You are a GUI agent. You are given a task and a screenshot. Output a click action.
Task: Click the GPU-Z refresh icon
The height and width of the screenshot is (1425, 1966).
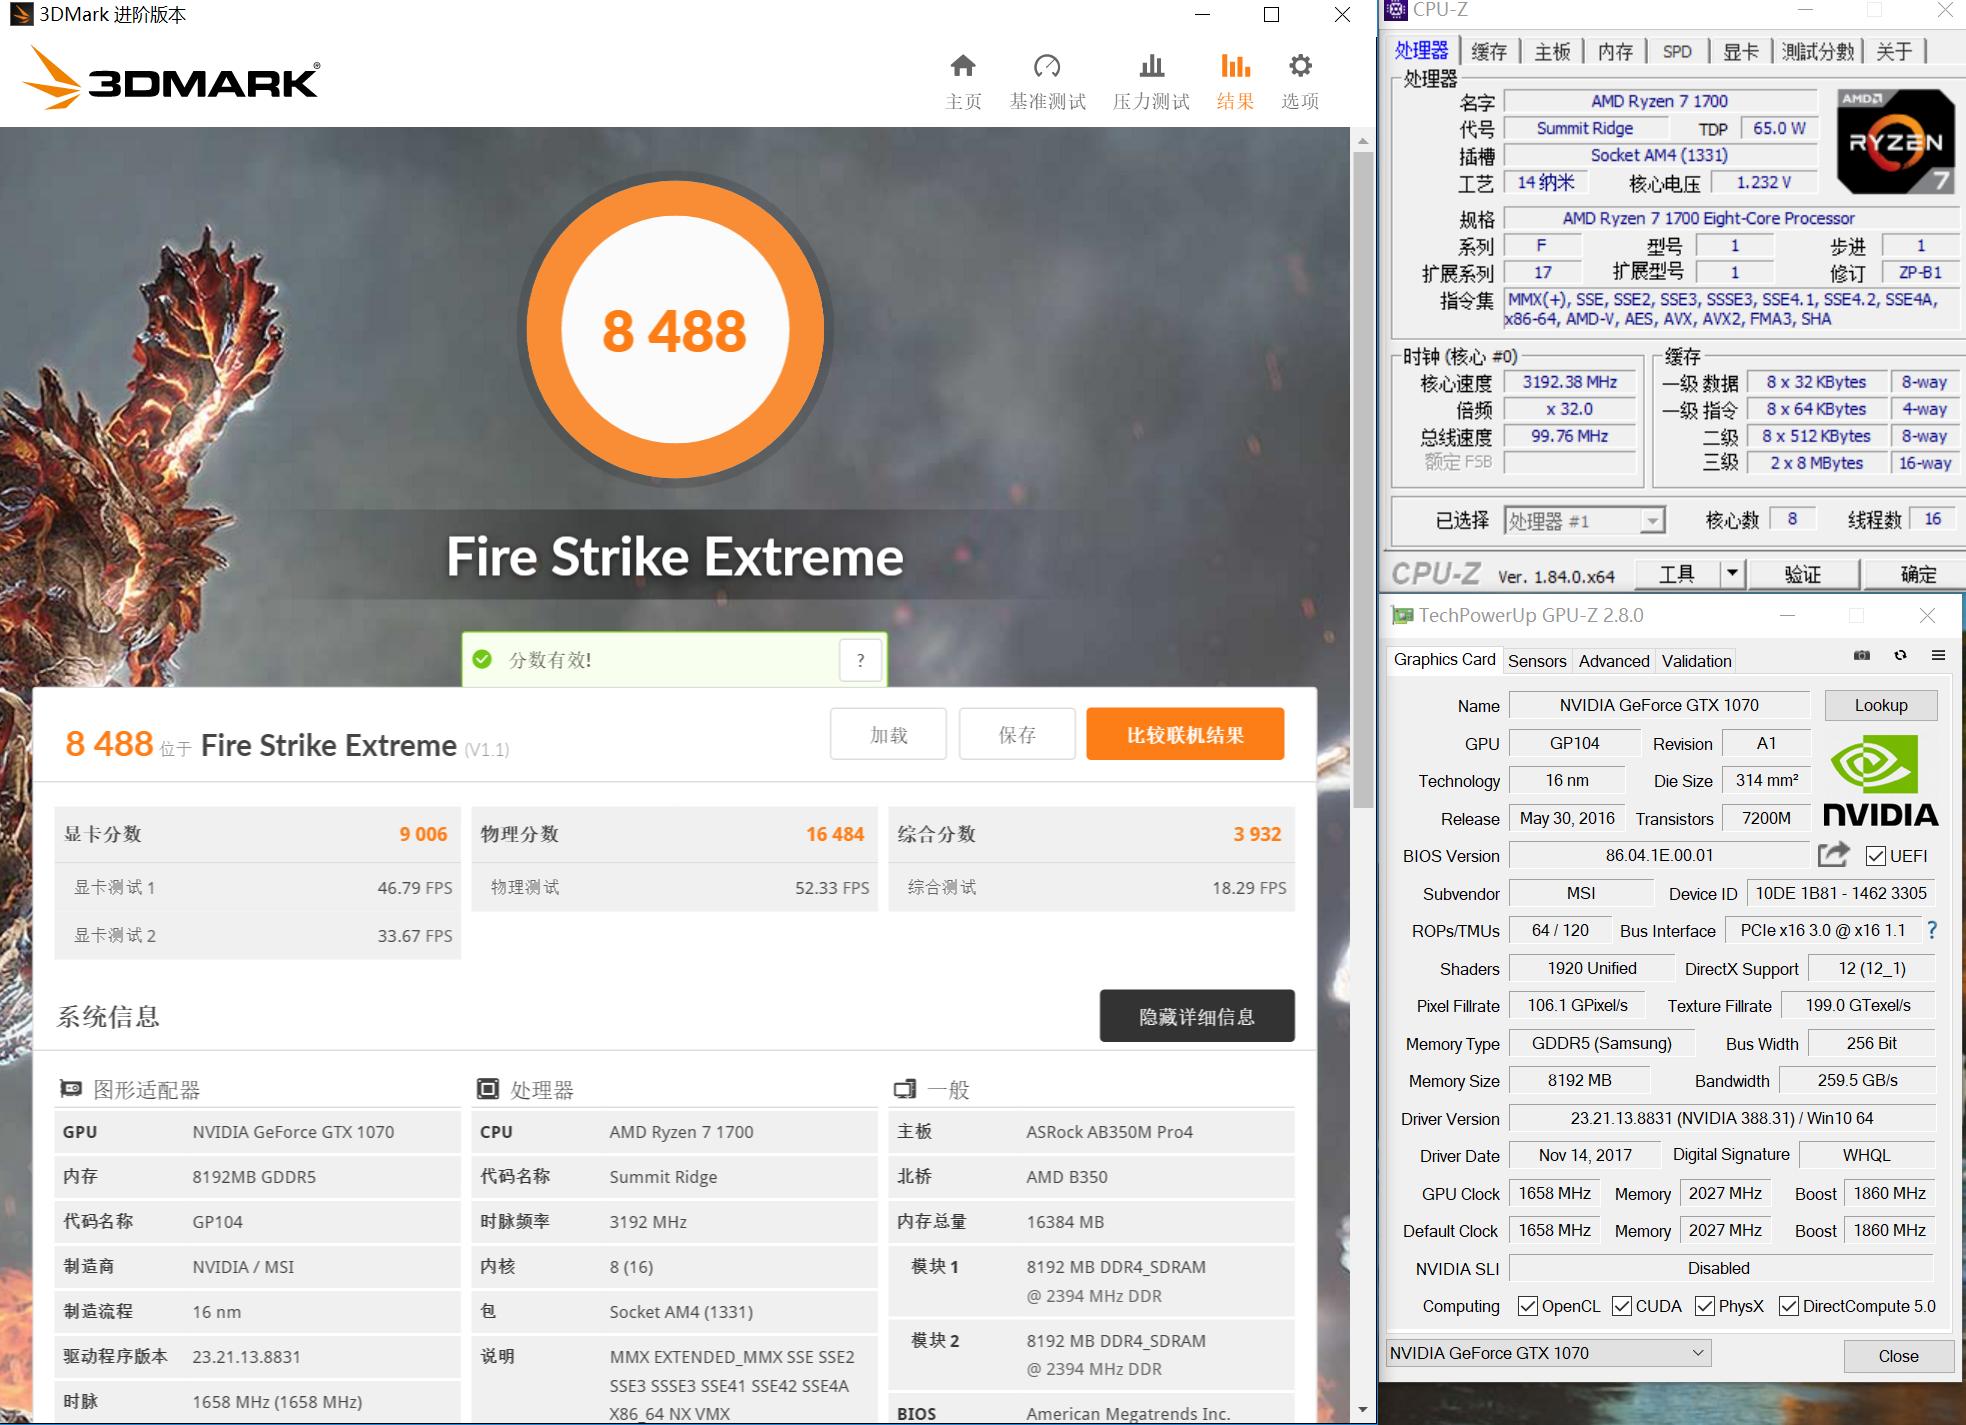1900,655
